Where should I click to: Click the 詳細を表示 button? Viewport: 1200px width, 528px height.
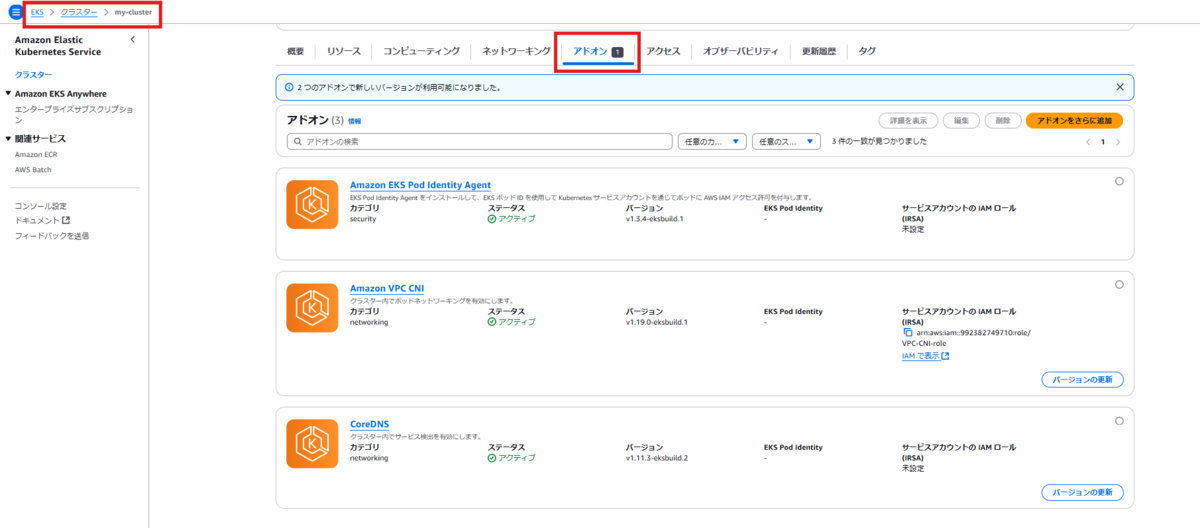[908, 120]
